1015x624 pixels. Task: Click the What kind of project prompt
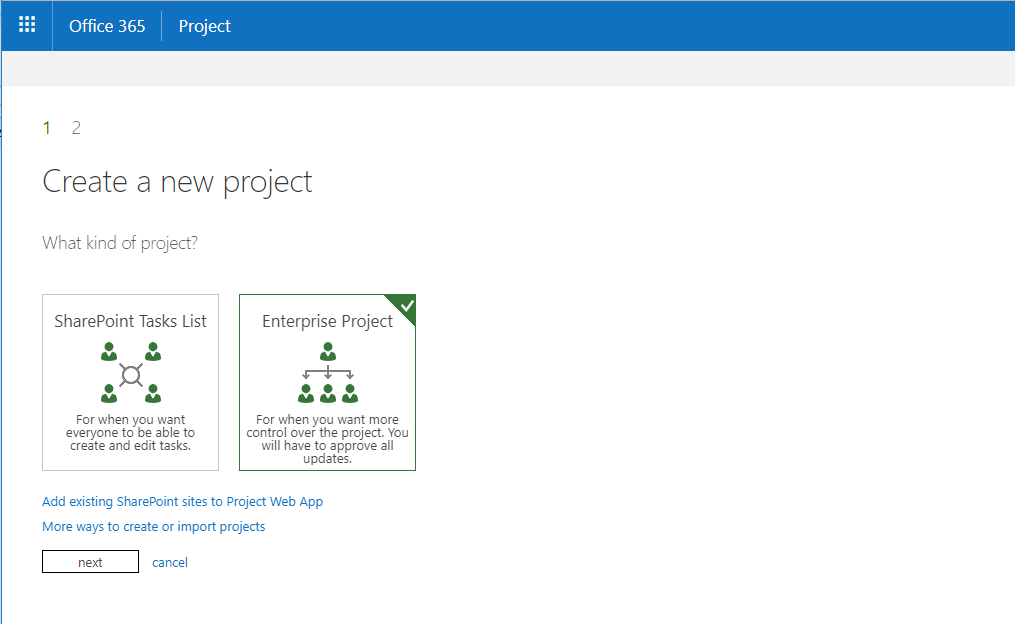[x=120, y=243]
